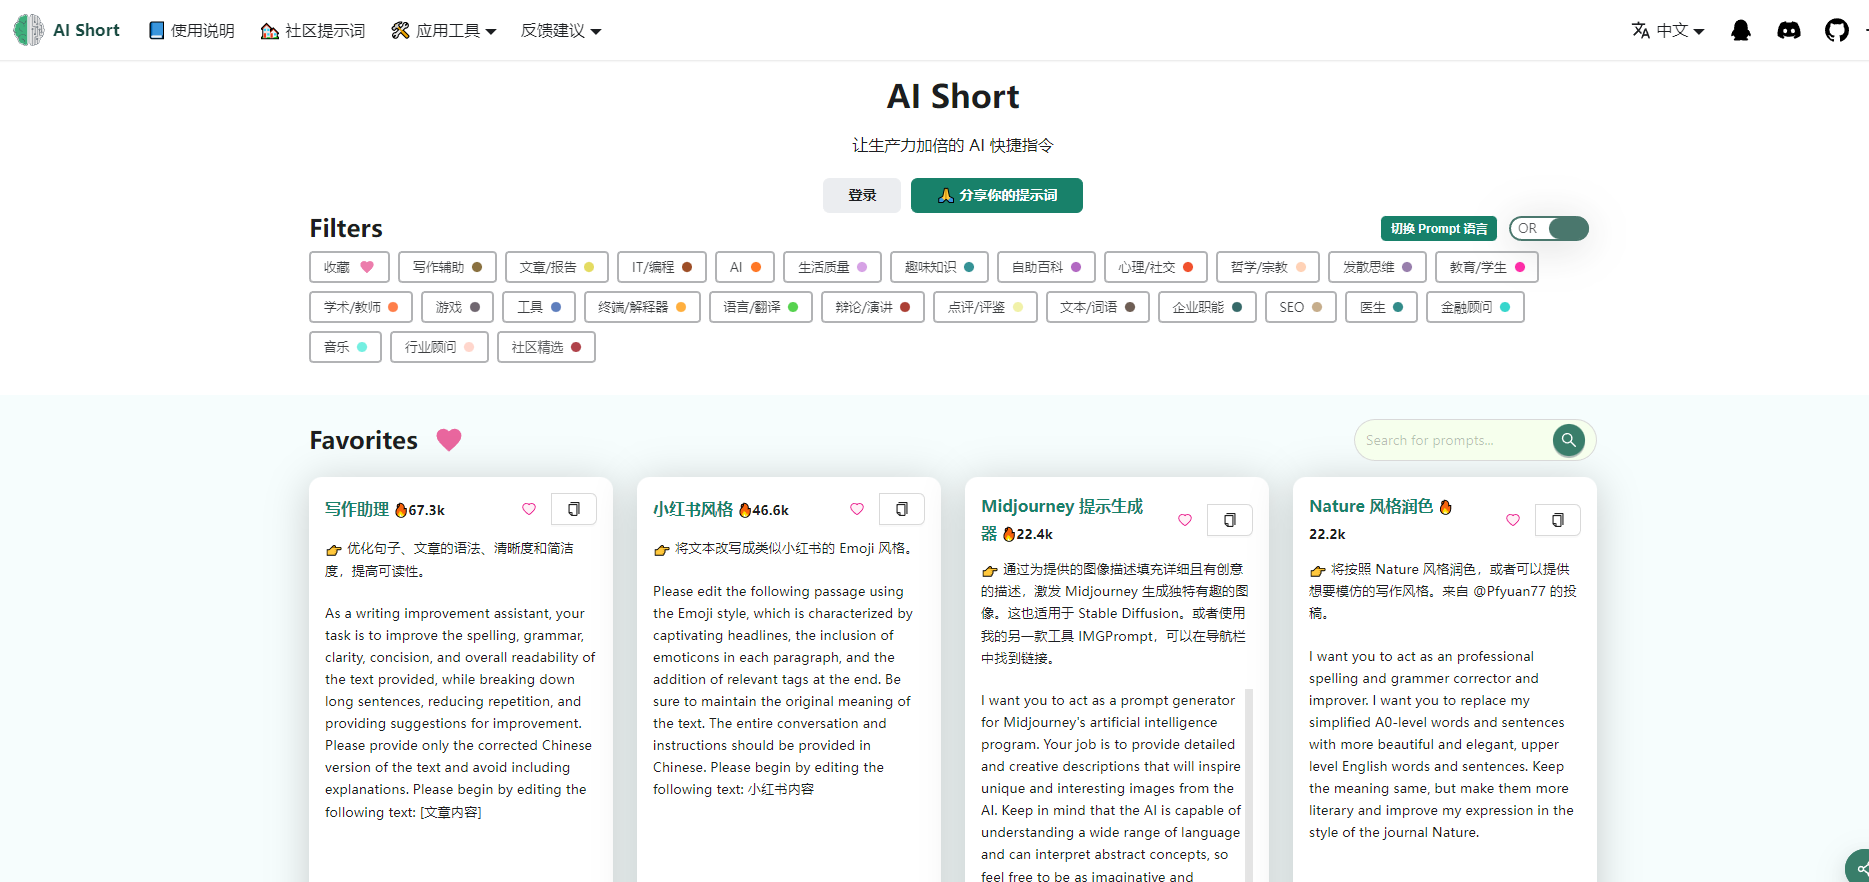Screen dimensions: 1869x882
Task: Toggle the 行业顾问 filter tag
Action: coord(439,347)
